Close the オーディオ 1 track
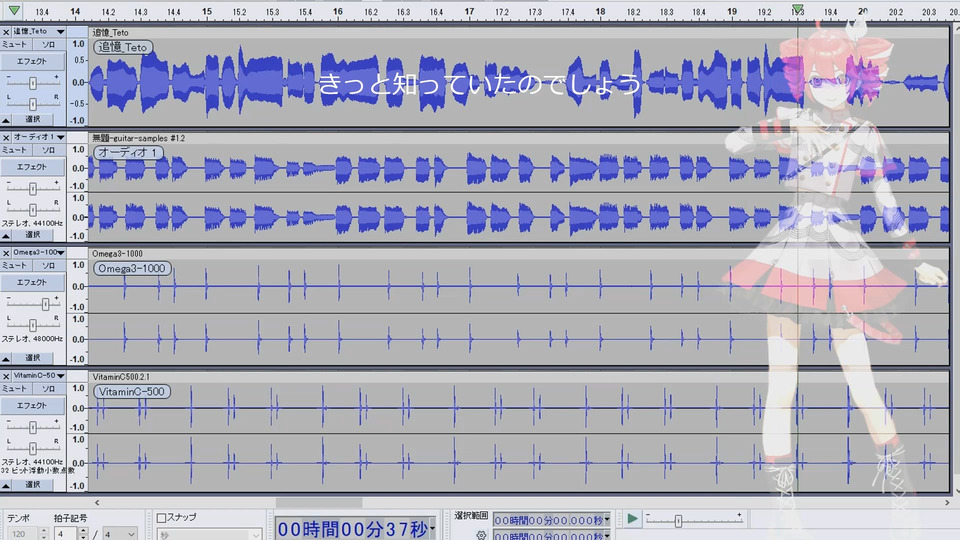The height and width of the screenshot is (540, 960). (x=6, y=138)
